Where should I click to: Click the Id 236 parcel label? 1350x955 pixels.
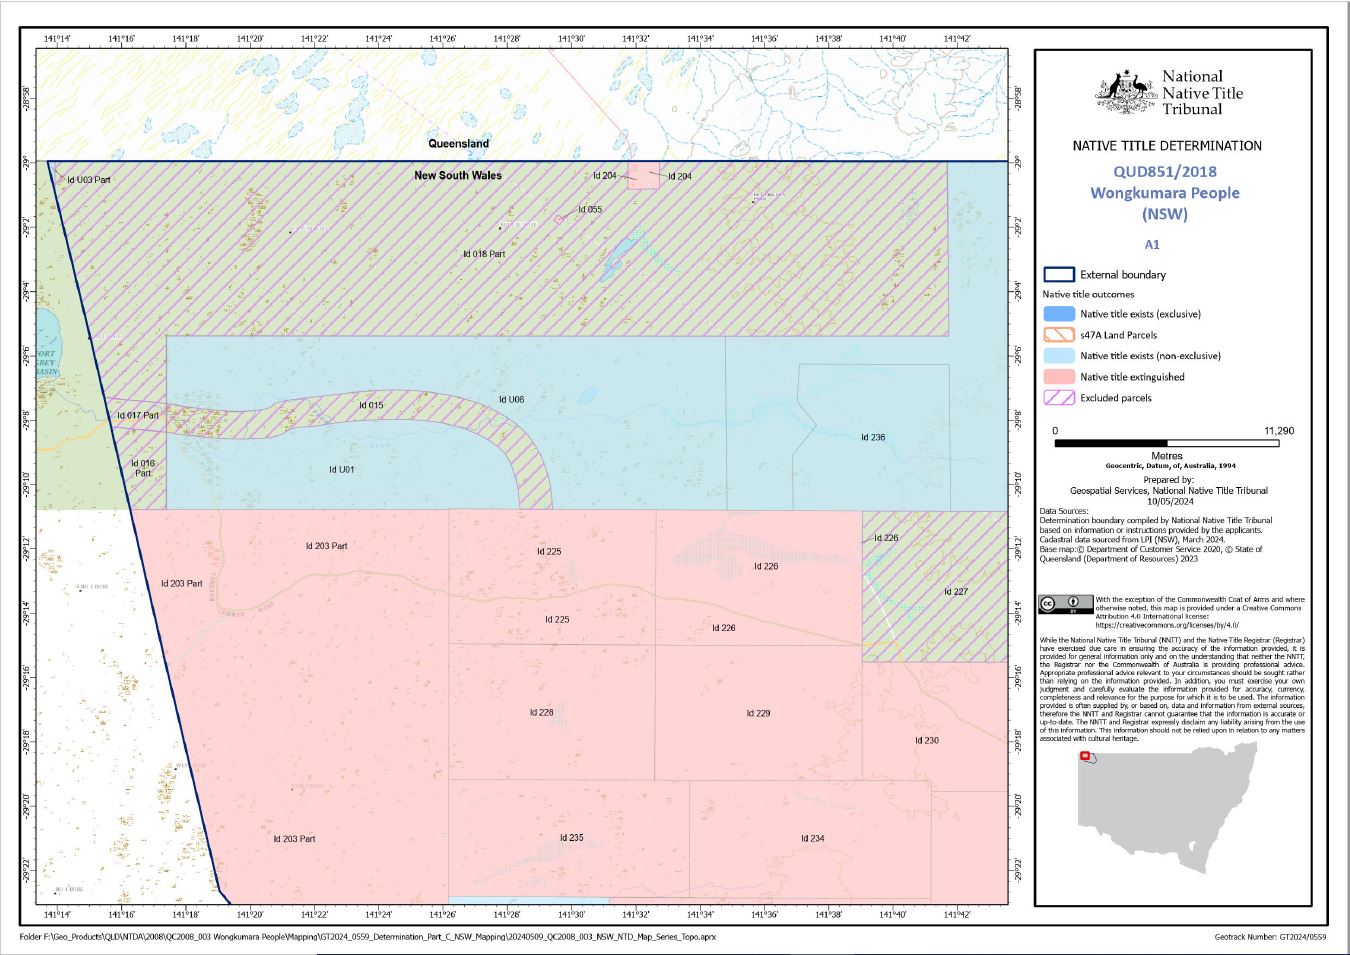click(x=873, y=437)
